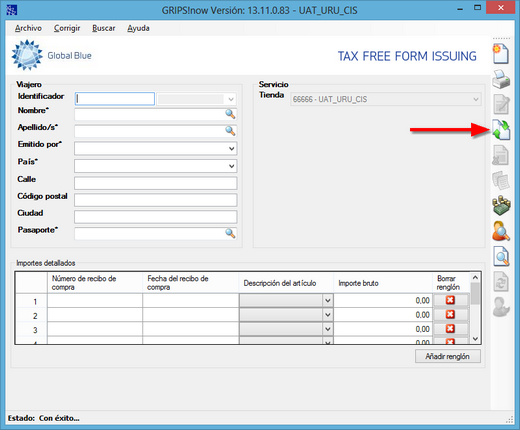Click row 2 Fecha del recibo cell
Image resolution: width=520 pixels, height=430 pixels.
point(191,315)
